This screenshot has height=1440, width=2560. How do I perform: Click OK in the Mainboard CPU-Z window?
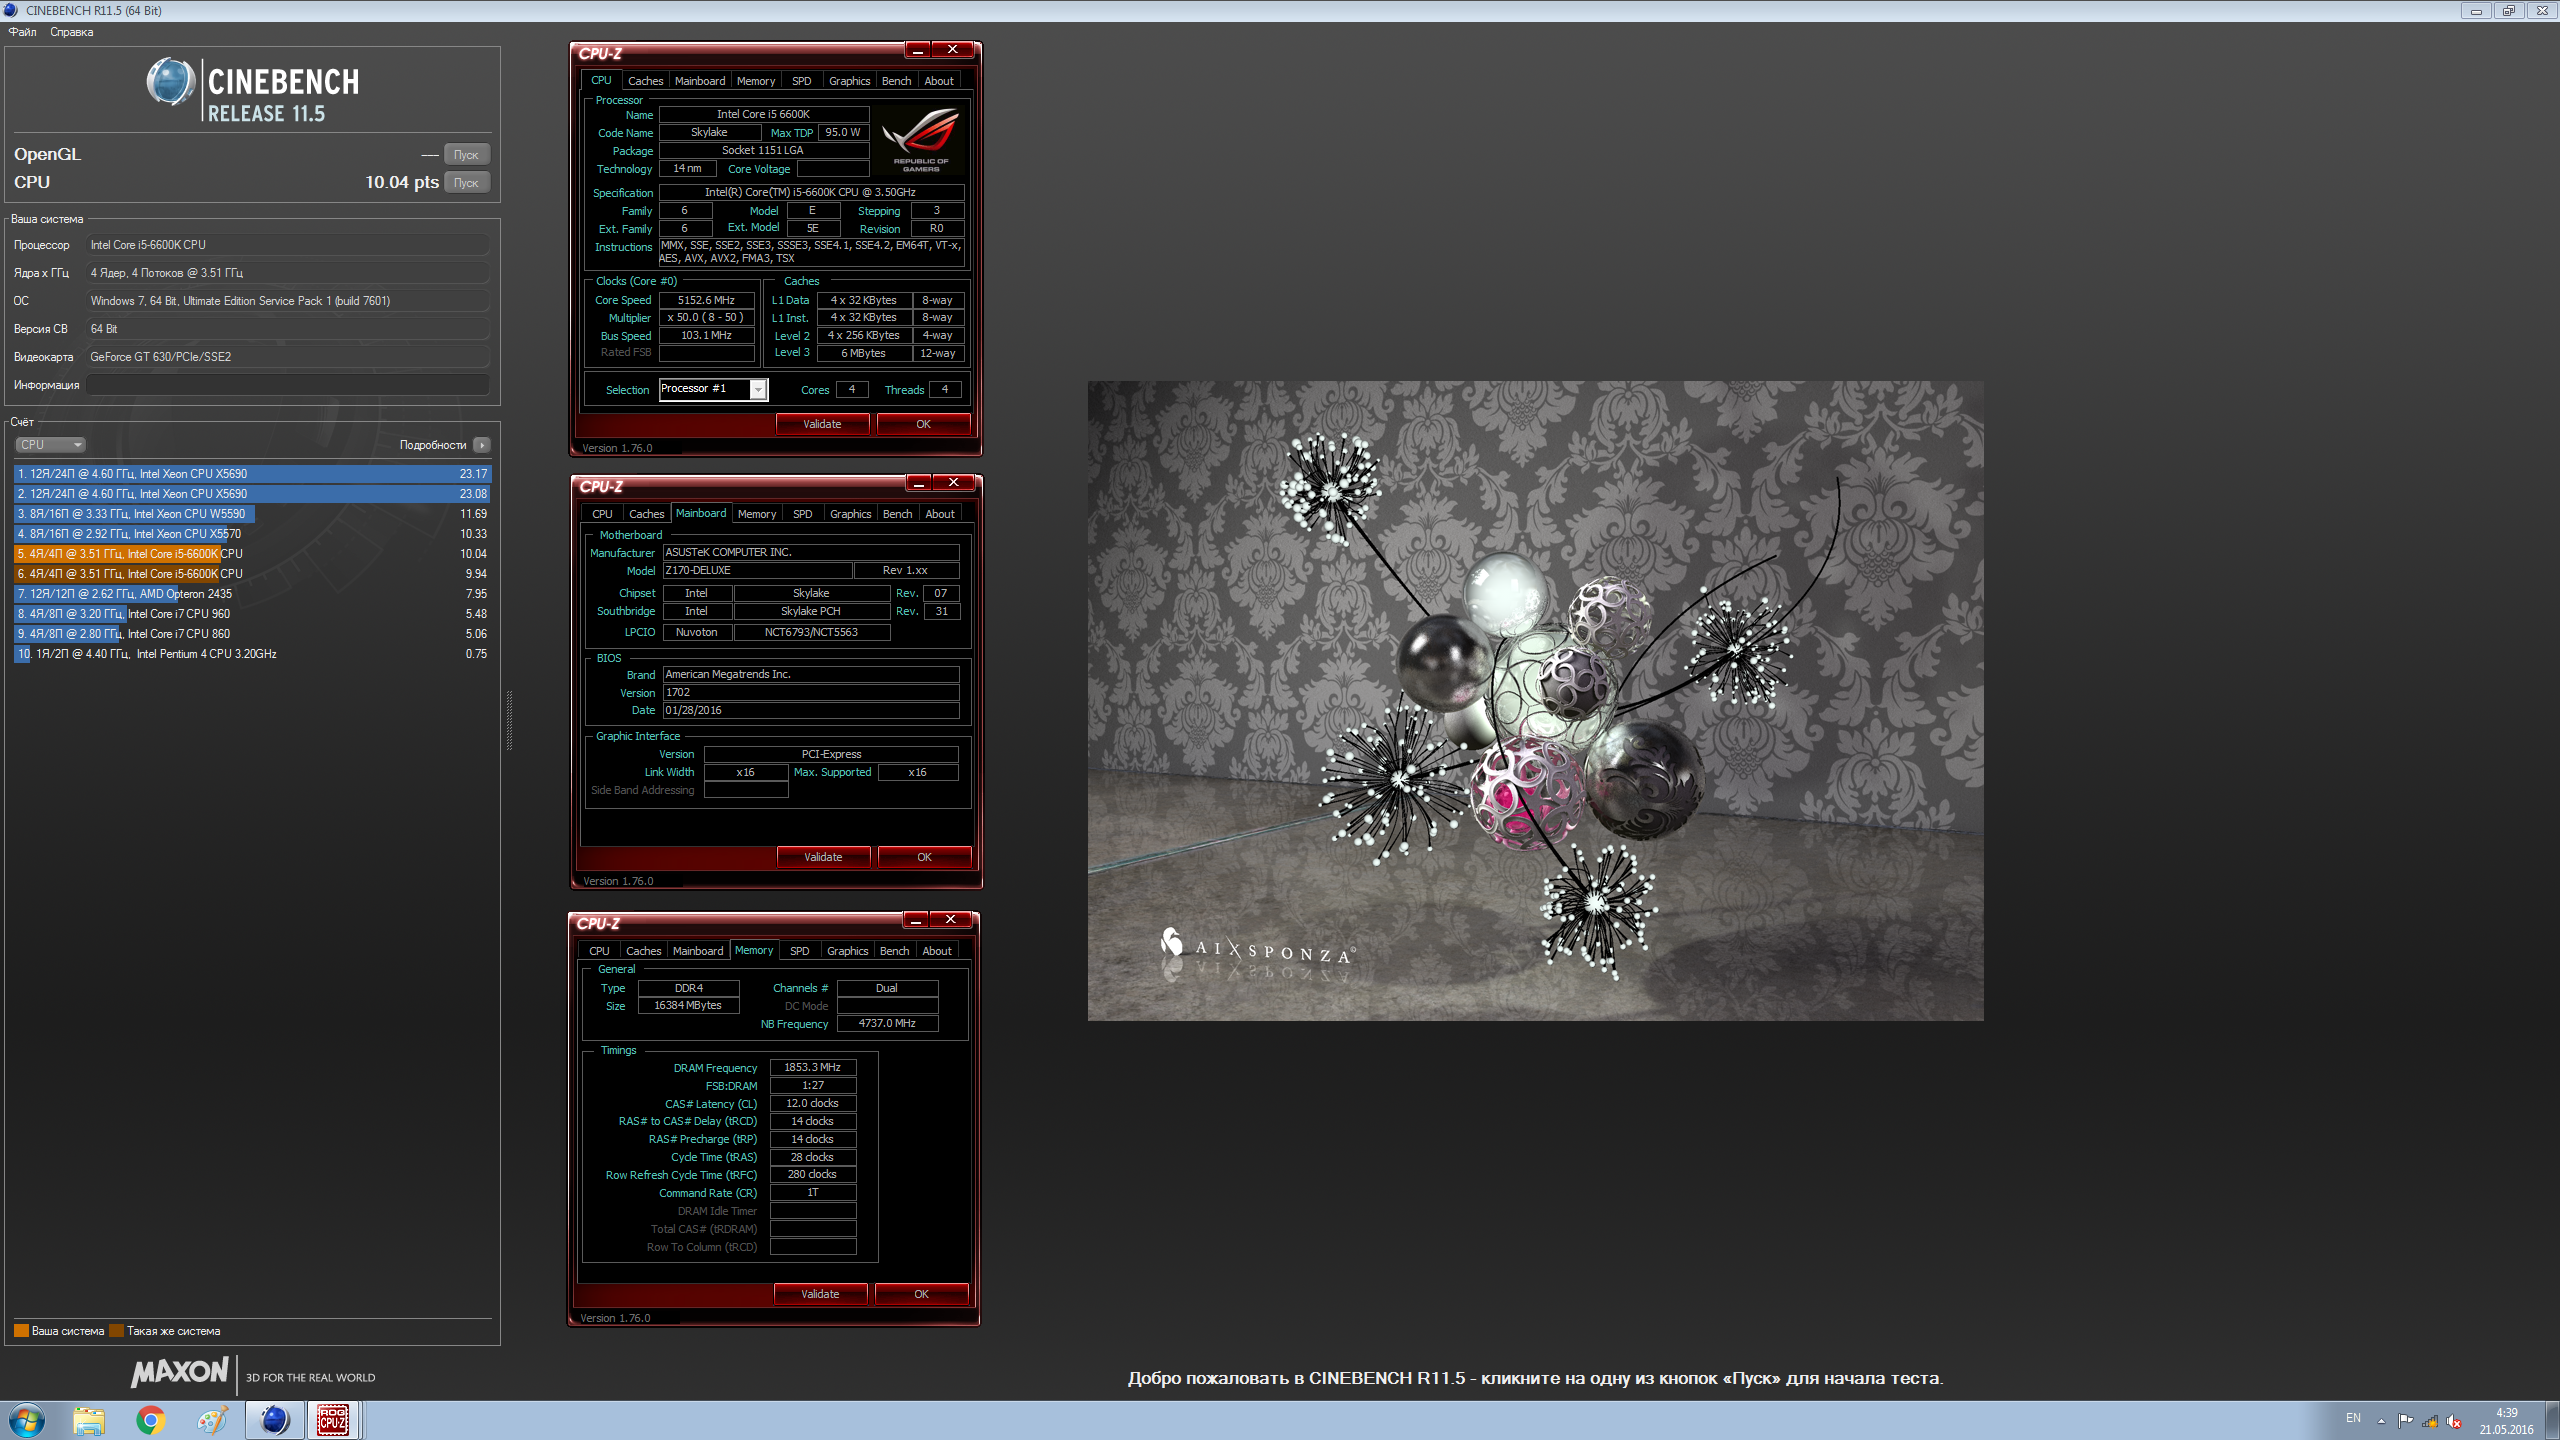924,857
